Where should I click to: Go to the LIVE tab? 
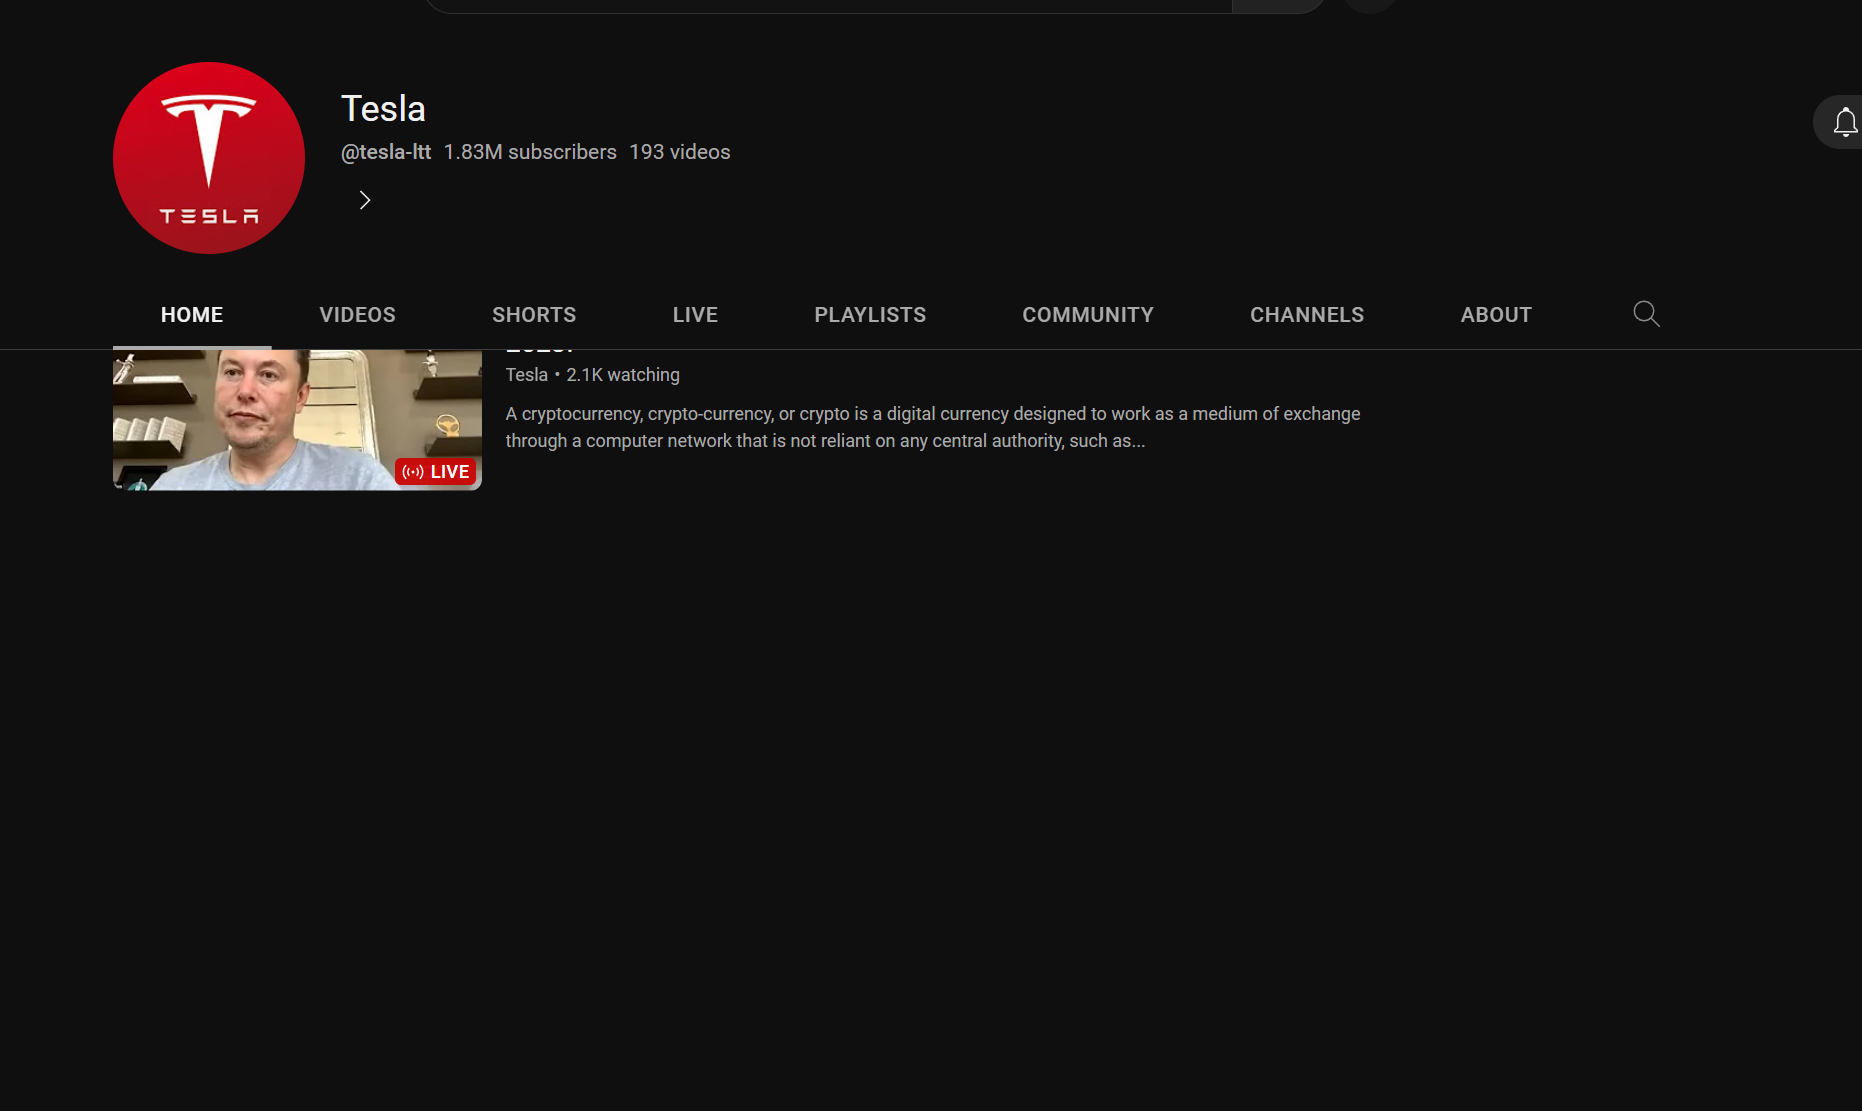[x=695, y=315]
